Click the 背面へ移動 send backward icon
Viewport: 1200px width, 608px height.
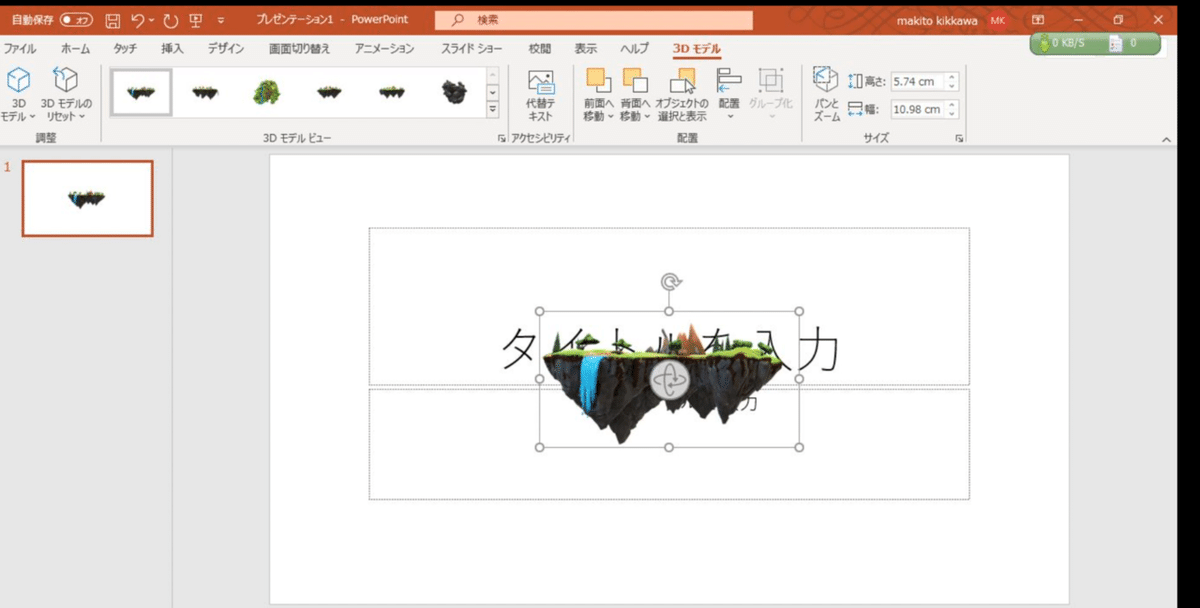click(x=634, y=82)
